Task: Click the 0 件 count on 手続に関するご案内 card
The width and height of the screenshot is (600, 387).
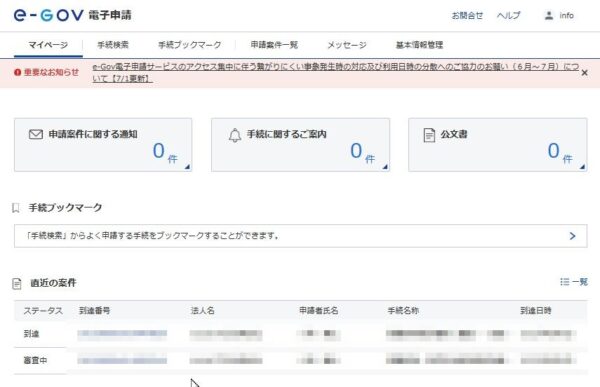Action: point(362,152)
